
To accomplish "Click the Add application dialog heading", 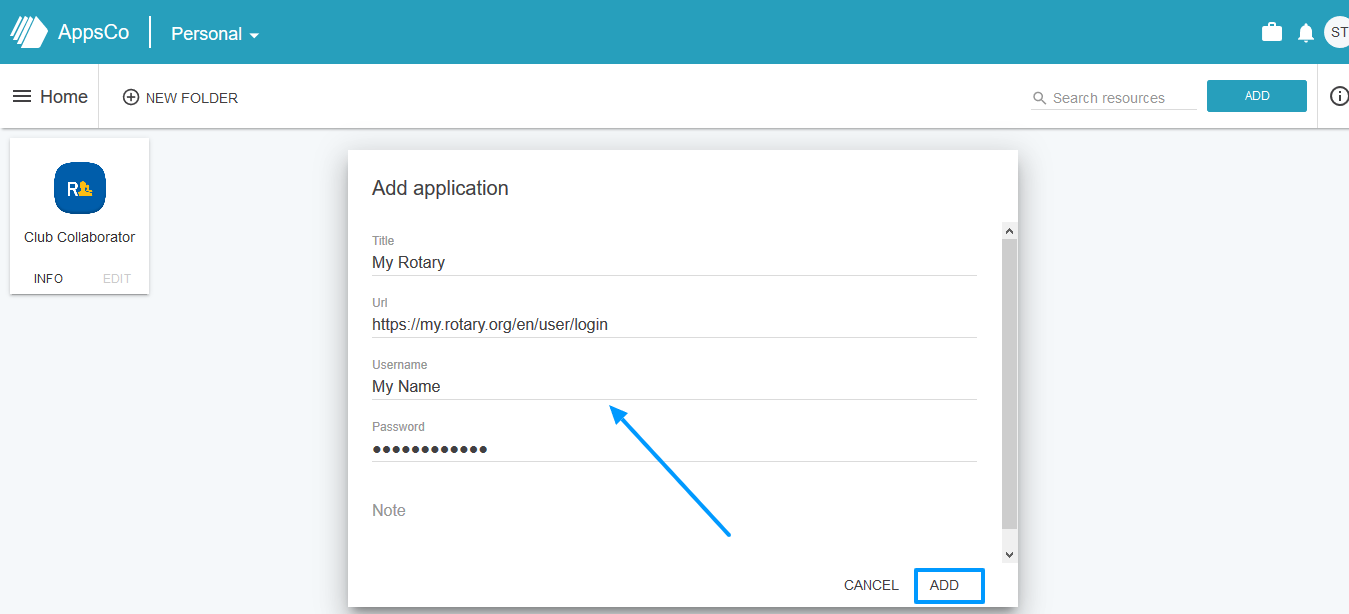I will [x=440, y=188].
